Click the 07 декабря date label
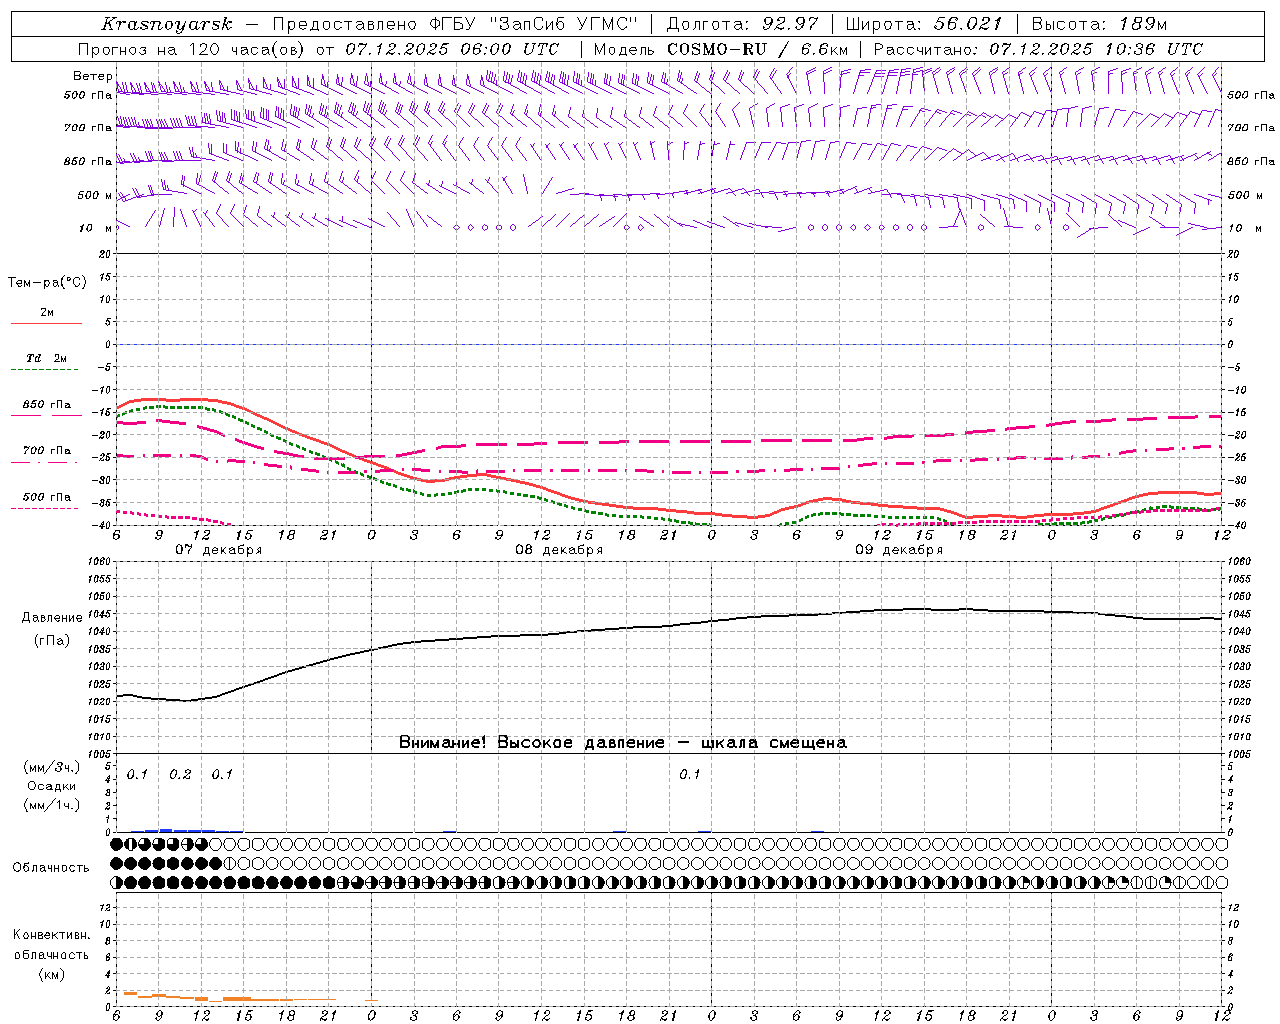The height and width of the screenshot is (1024, 1280). pyautogui.click(x=219, y=550)
